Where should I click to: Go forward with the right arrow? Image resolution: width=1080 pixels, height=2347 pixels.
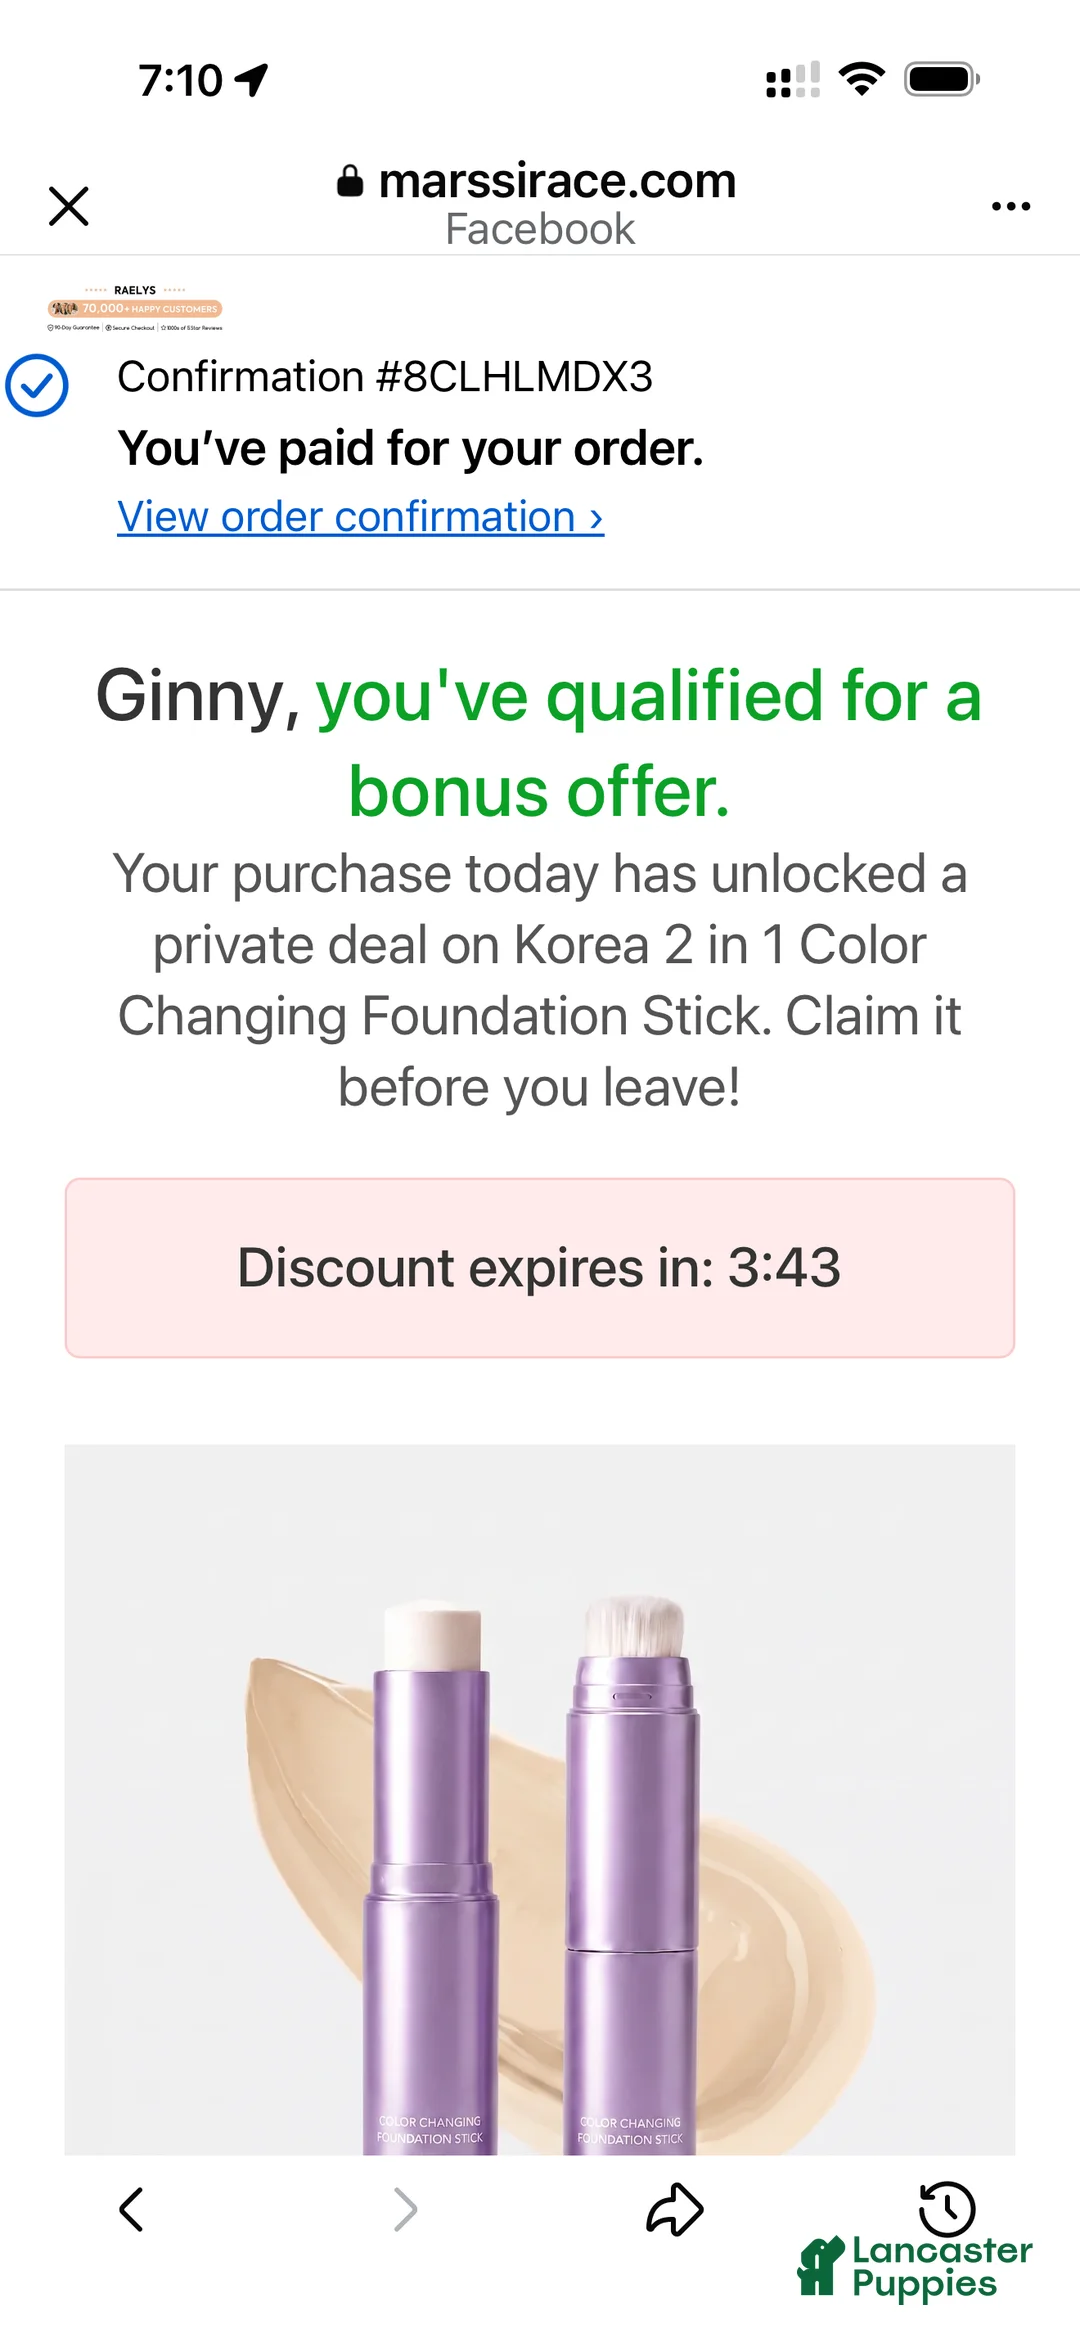(405, 2209)
